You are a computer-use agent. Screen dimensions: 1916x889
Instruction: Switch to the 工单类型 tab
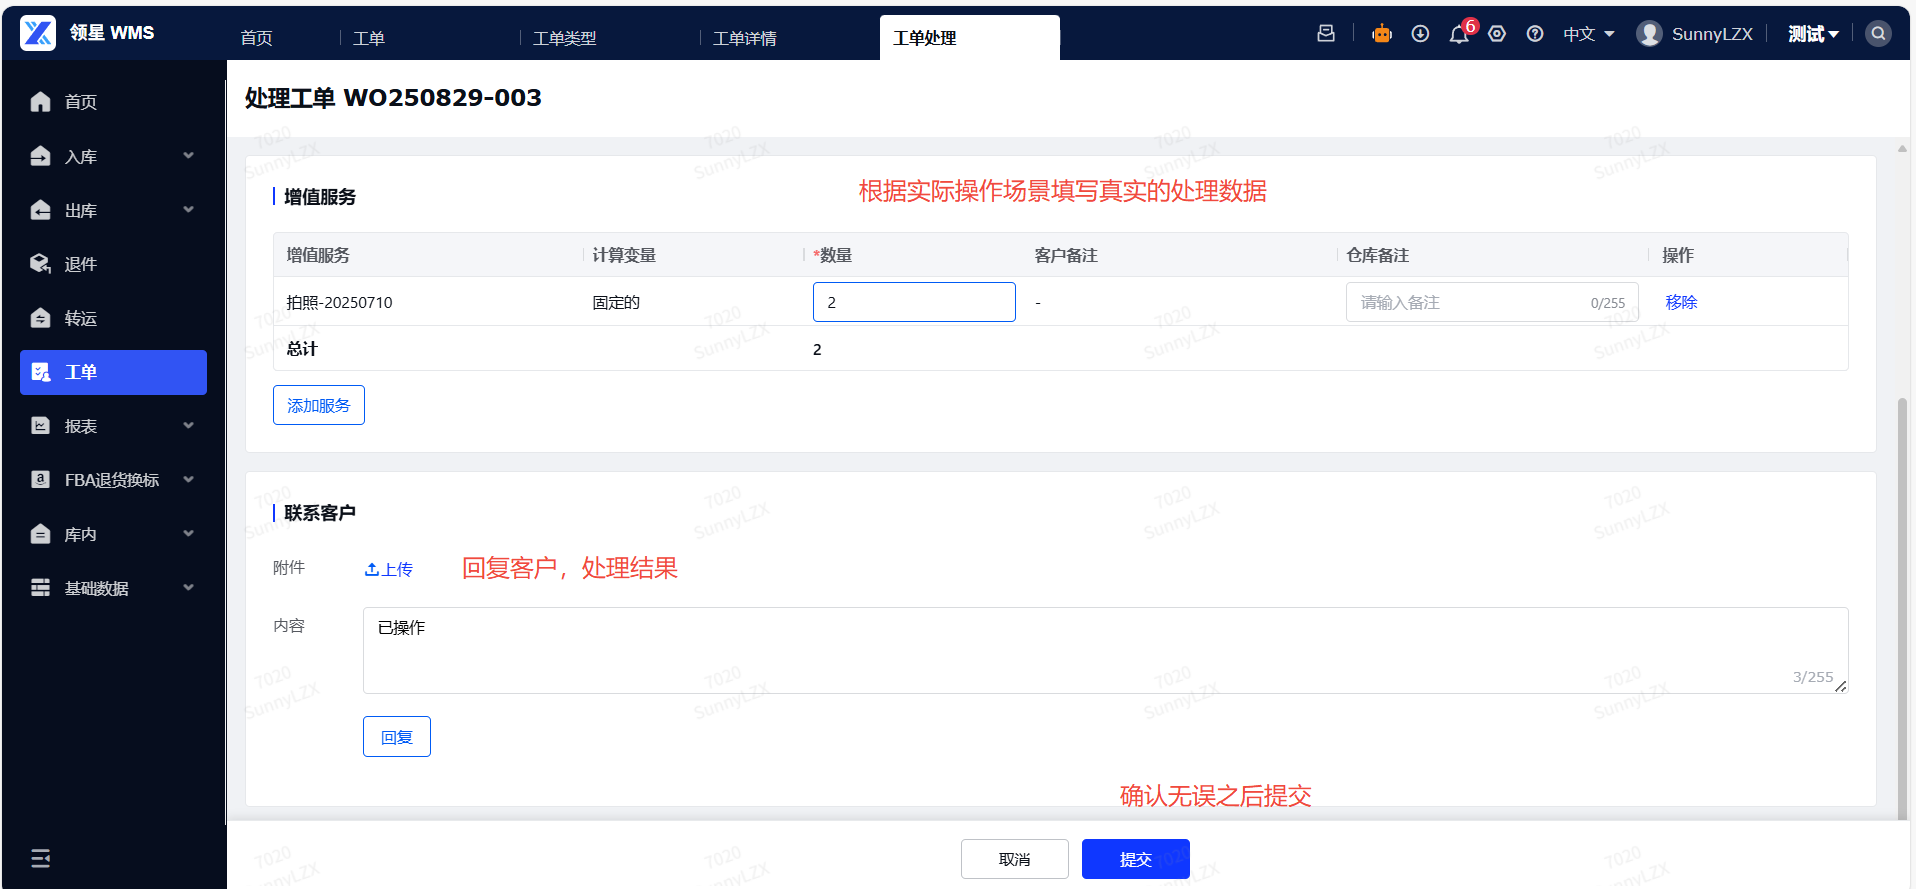pyautogui.click(x=565, y=38)
